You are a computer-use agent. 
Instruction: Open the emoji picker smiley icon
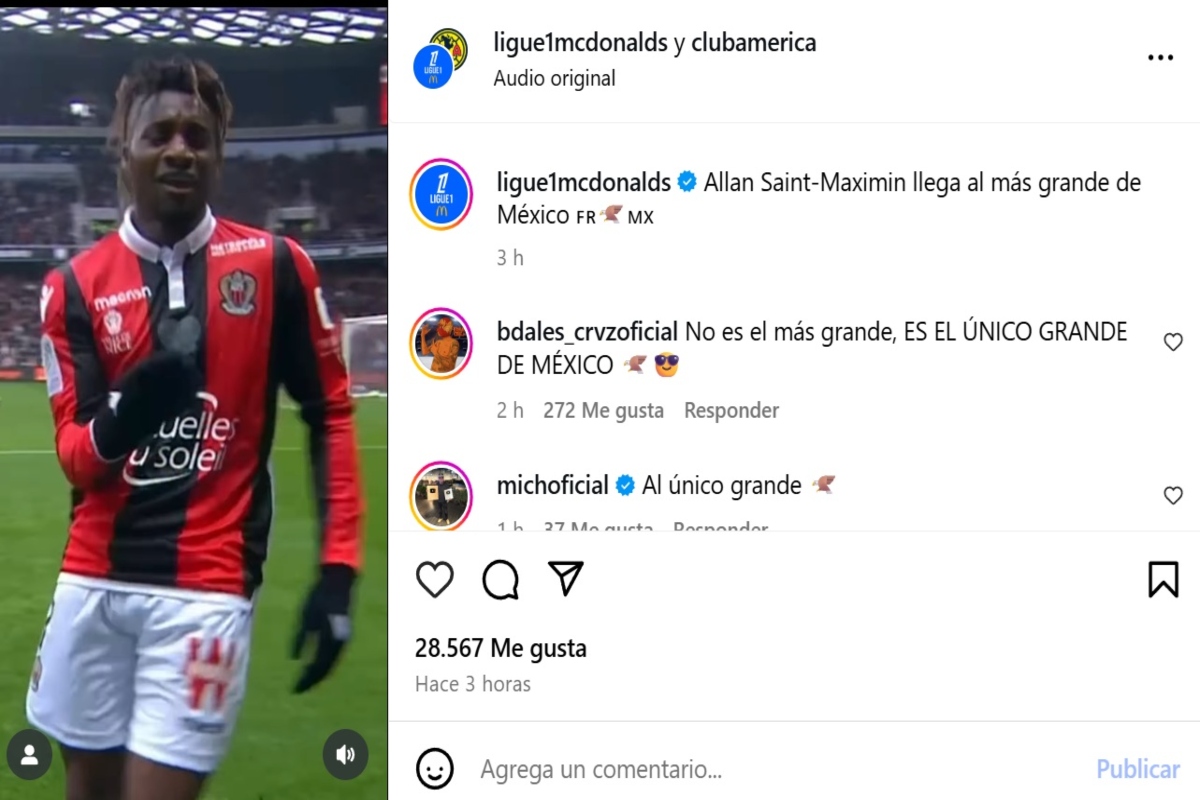click(435, 769)
